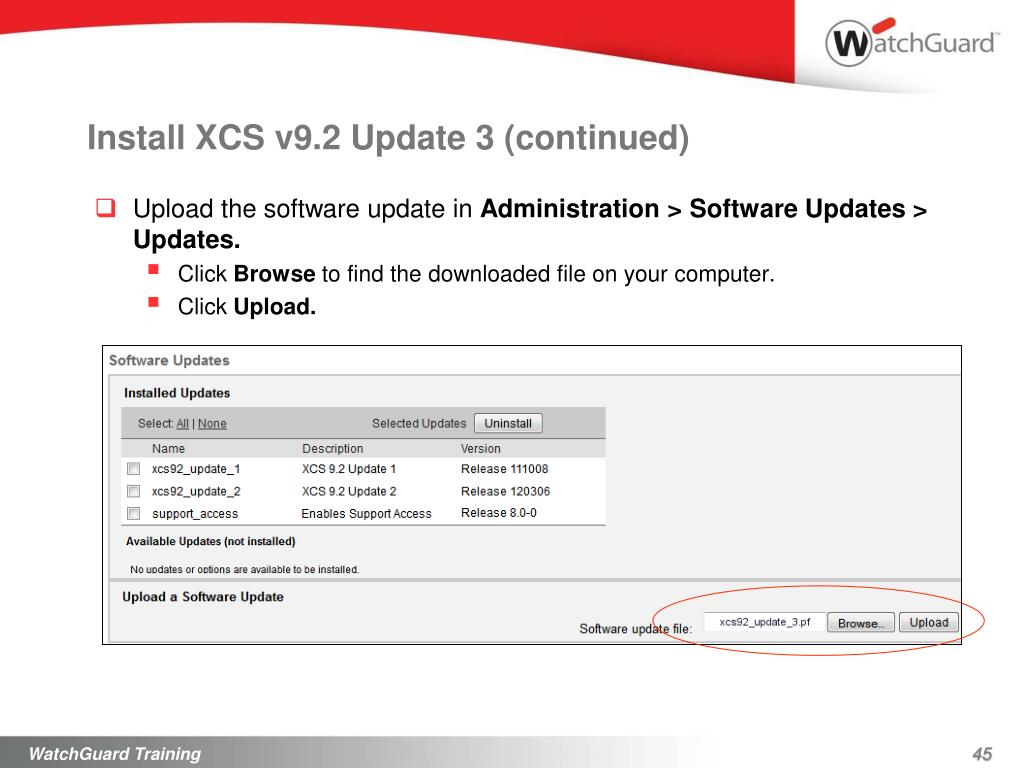This screenshot has height=768, width=1024.
Task: Click the Upload a Software Update heading
Action: (x=203, y=597)
